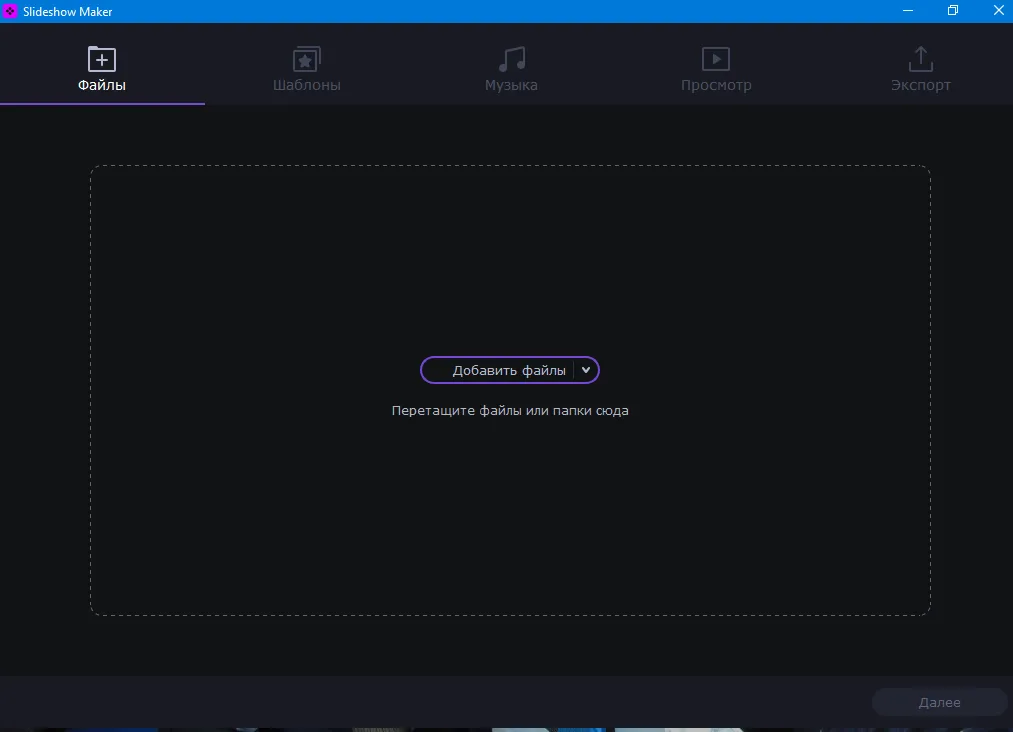Click the Музыка music note icon
The height and width of the screenshot is (732, 1013).
511,58
